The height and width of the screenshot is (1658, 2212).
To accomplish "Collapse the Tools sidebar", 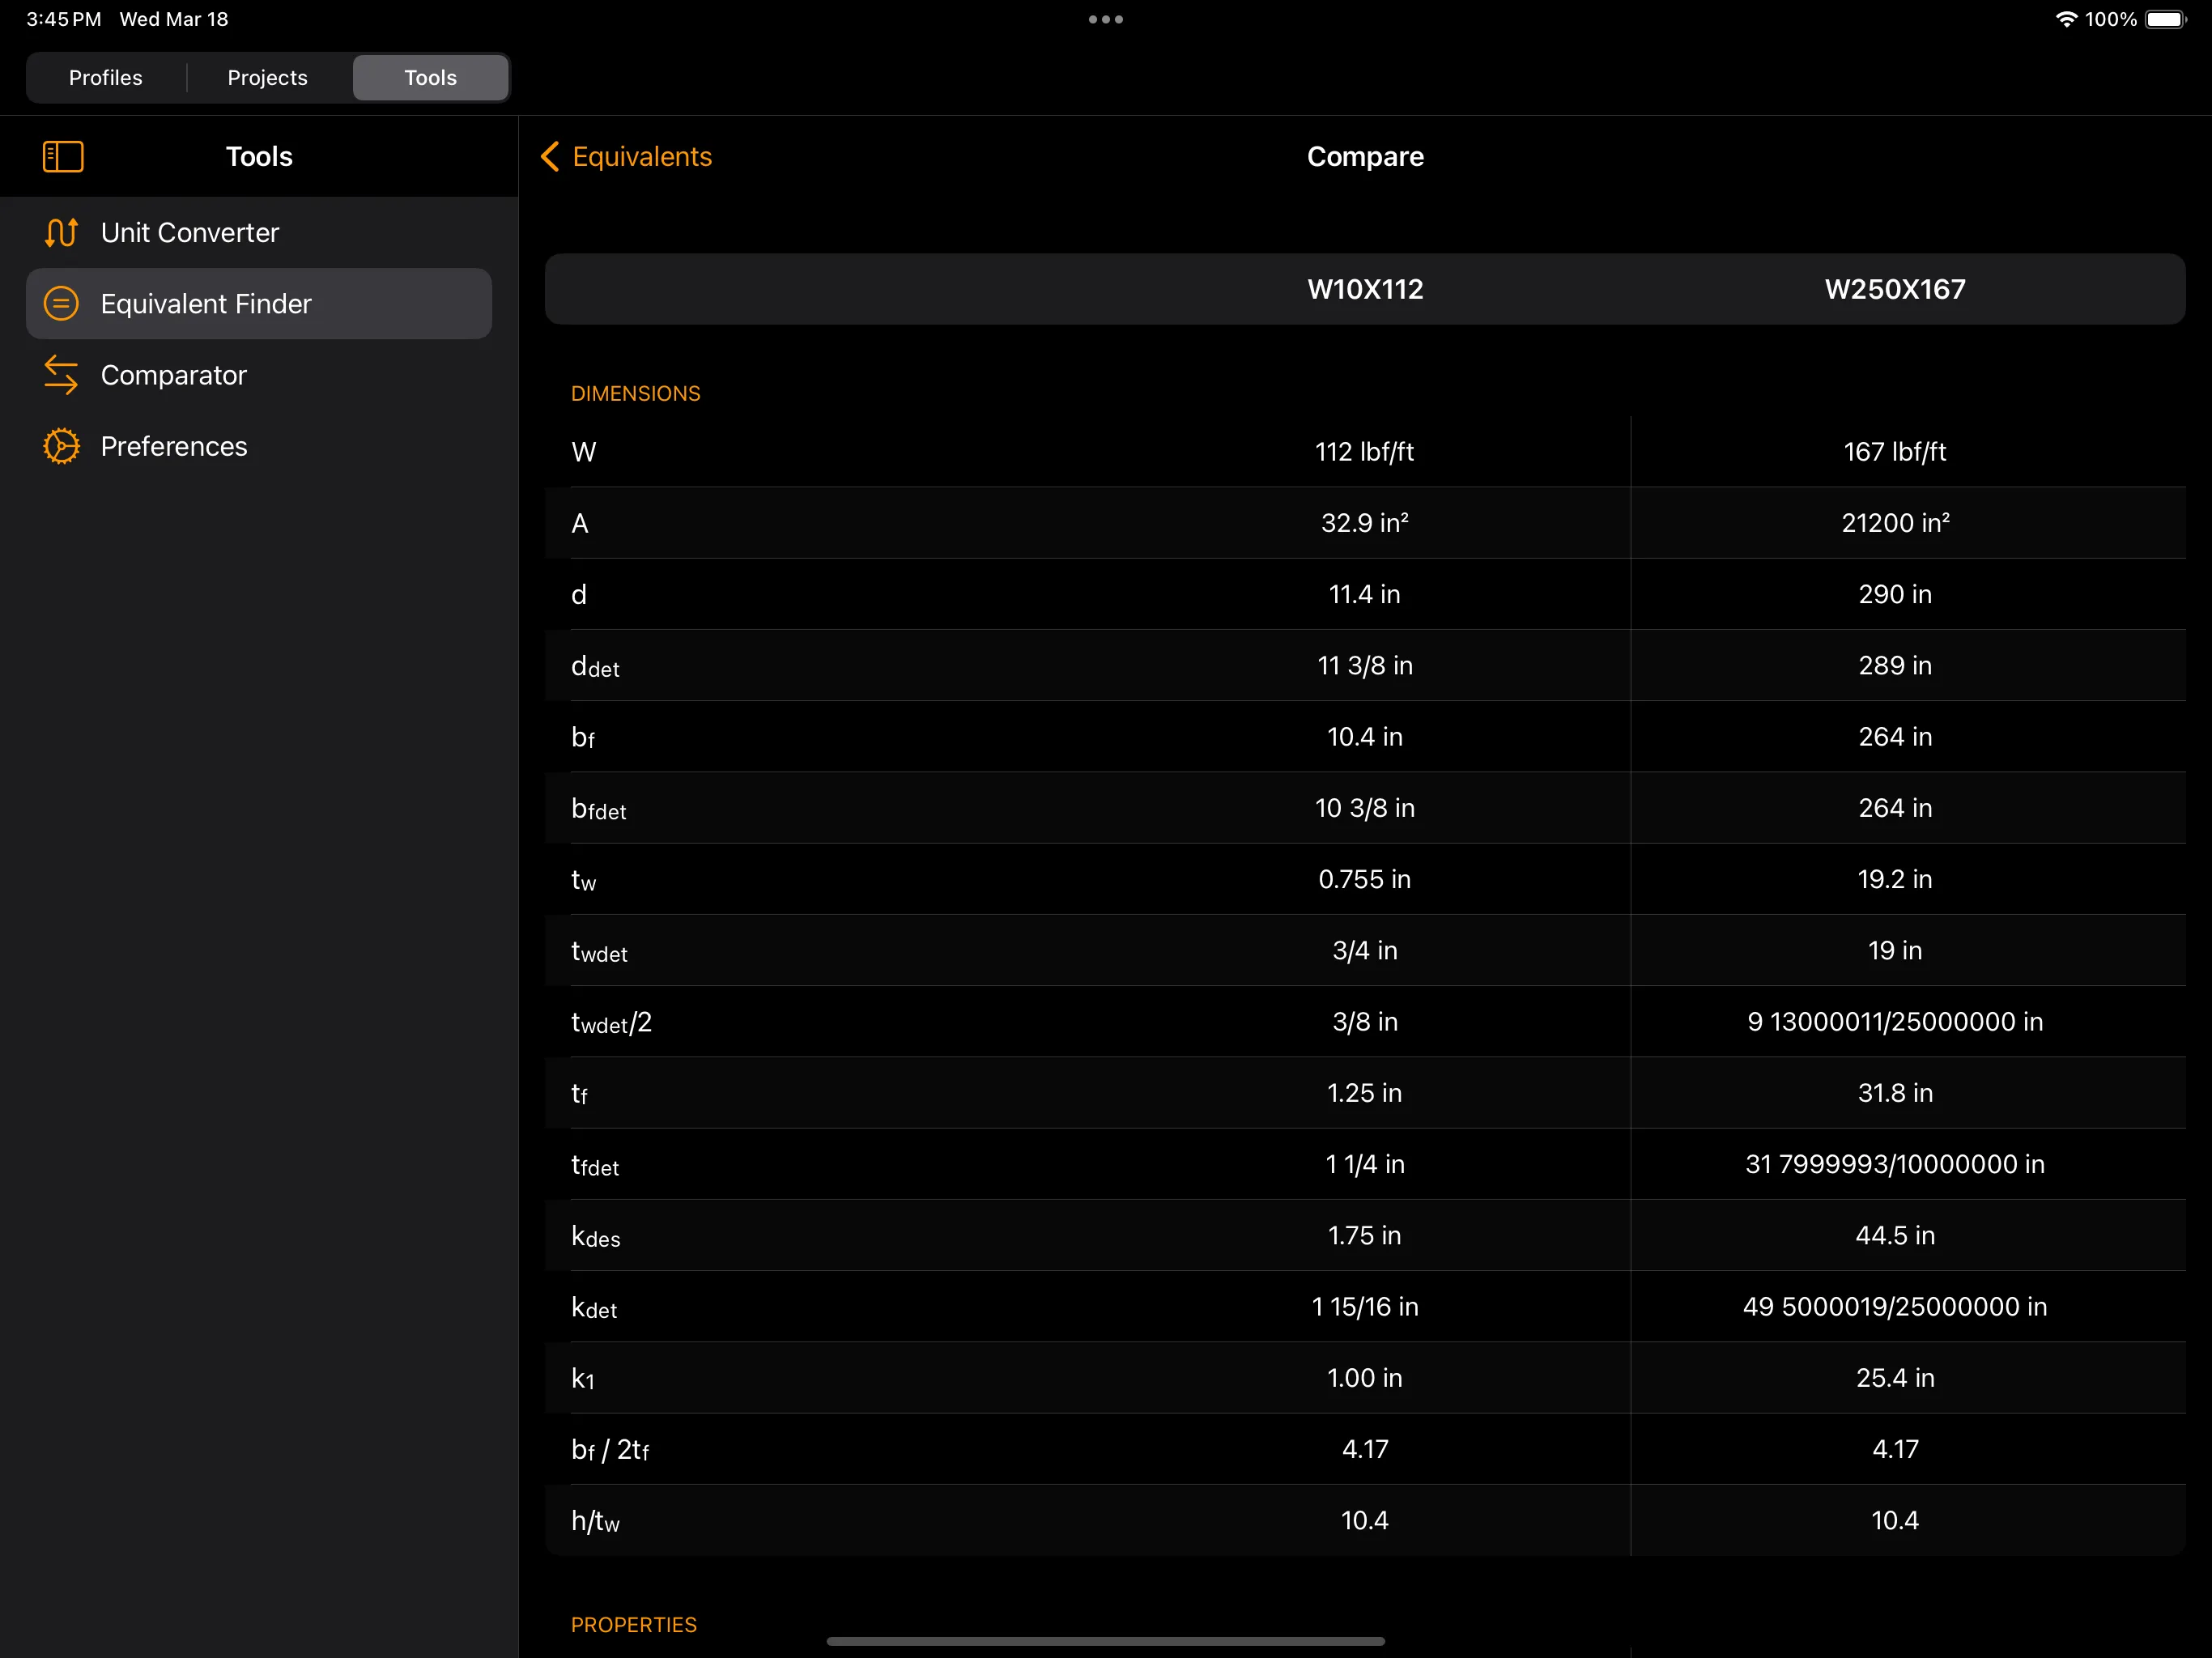I will click(62, 157).
